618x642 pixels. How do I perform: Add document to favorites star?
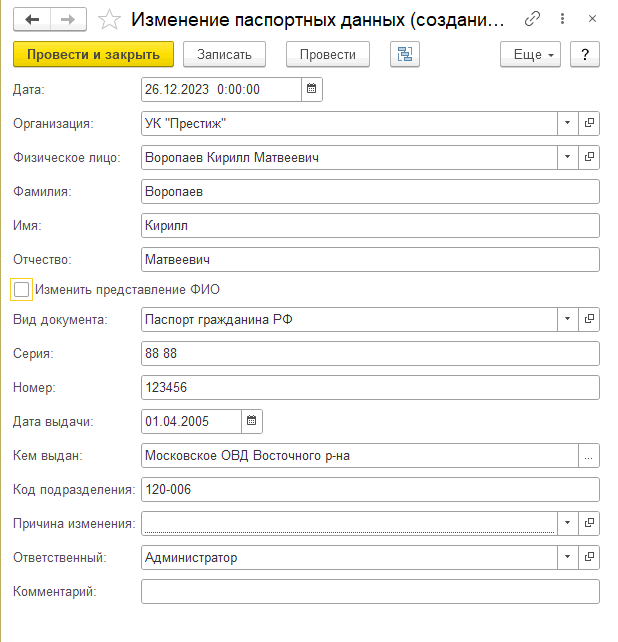coord(110,19)
